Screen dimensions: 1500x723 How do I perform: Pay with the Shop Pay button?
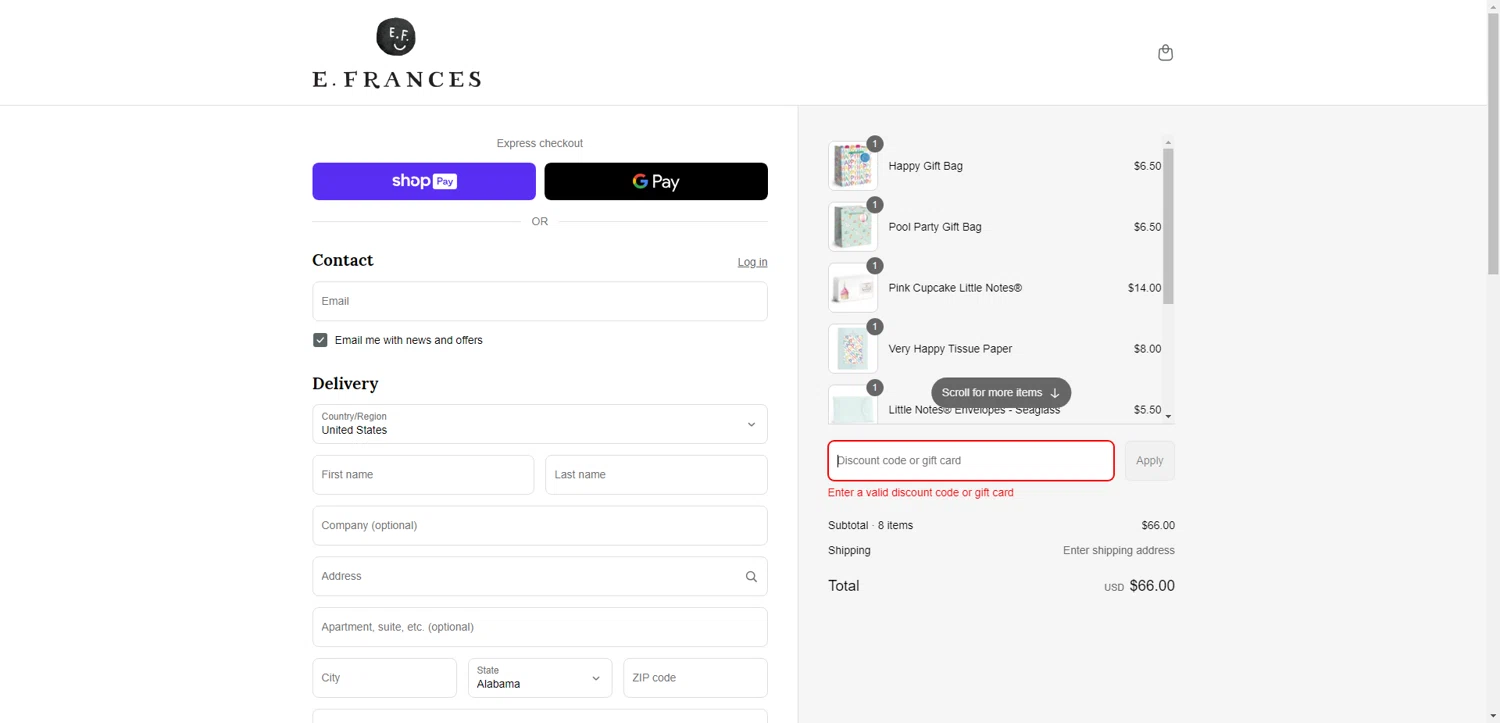(x=424, y=182)
